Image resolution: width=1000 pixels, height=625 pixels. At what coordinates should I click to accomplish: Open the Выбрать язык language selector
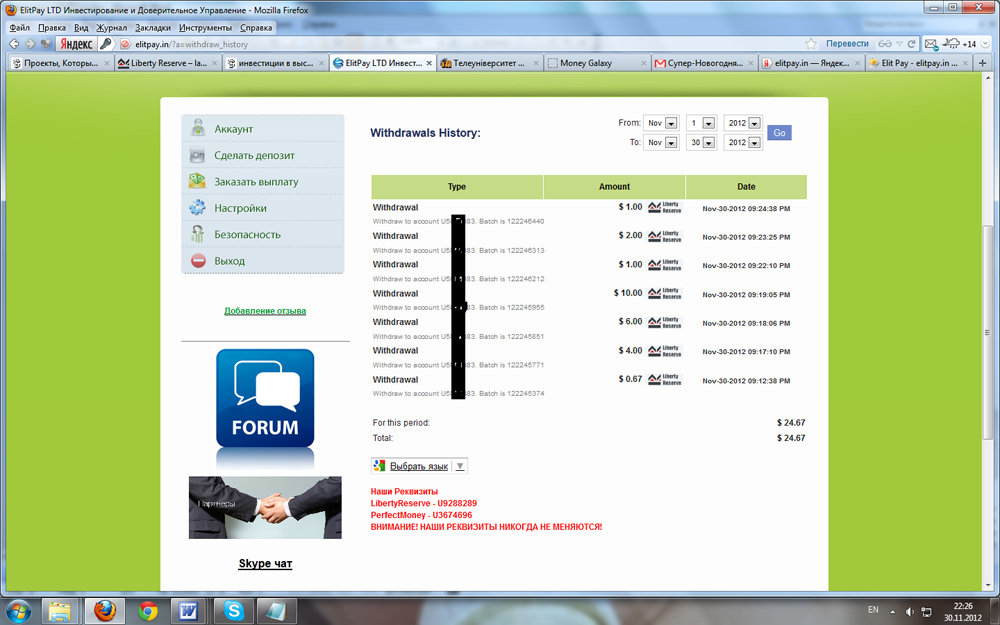[x=420, y=466]
